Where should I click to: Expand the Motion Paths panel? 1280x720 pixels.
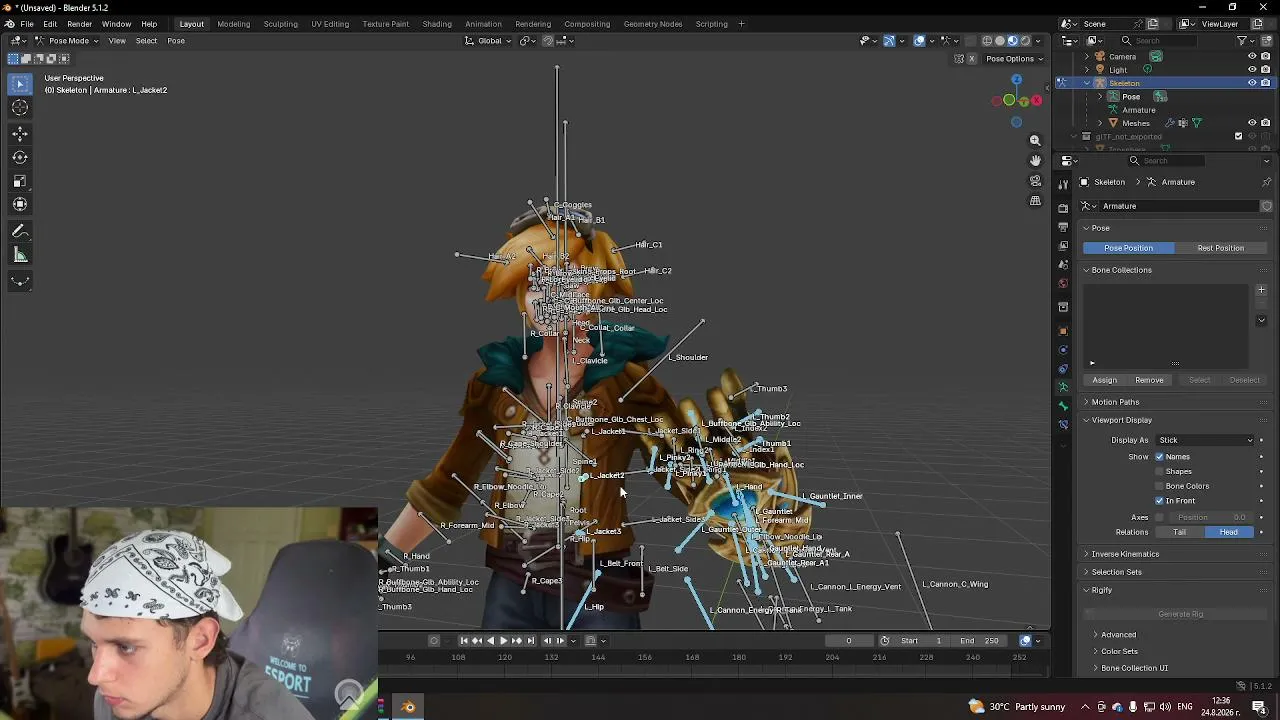point(1115,402)
